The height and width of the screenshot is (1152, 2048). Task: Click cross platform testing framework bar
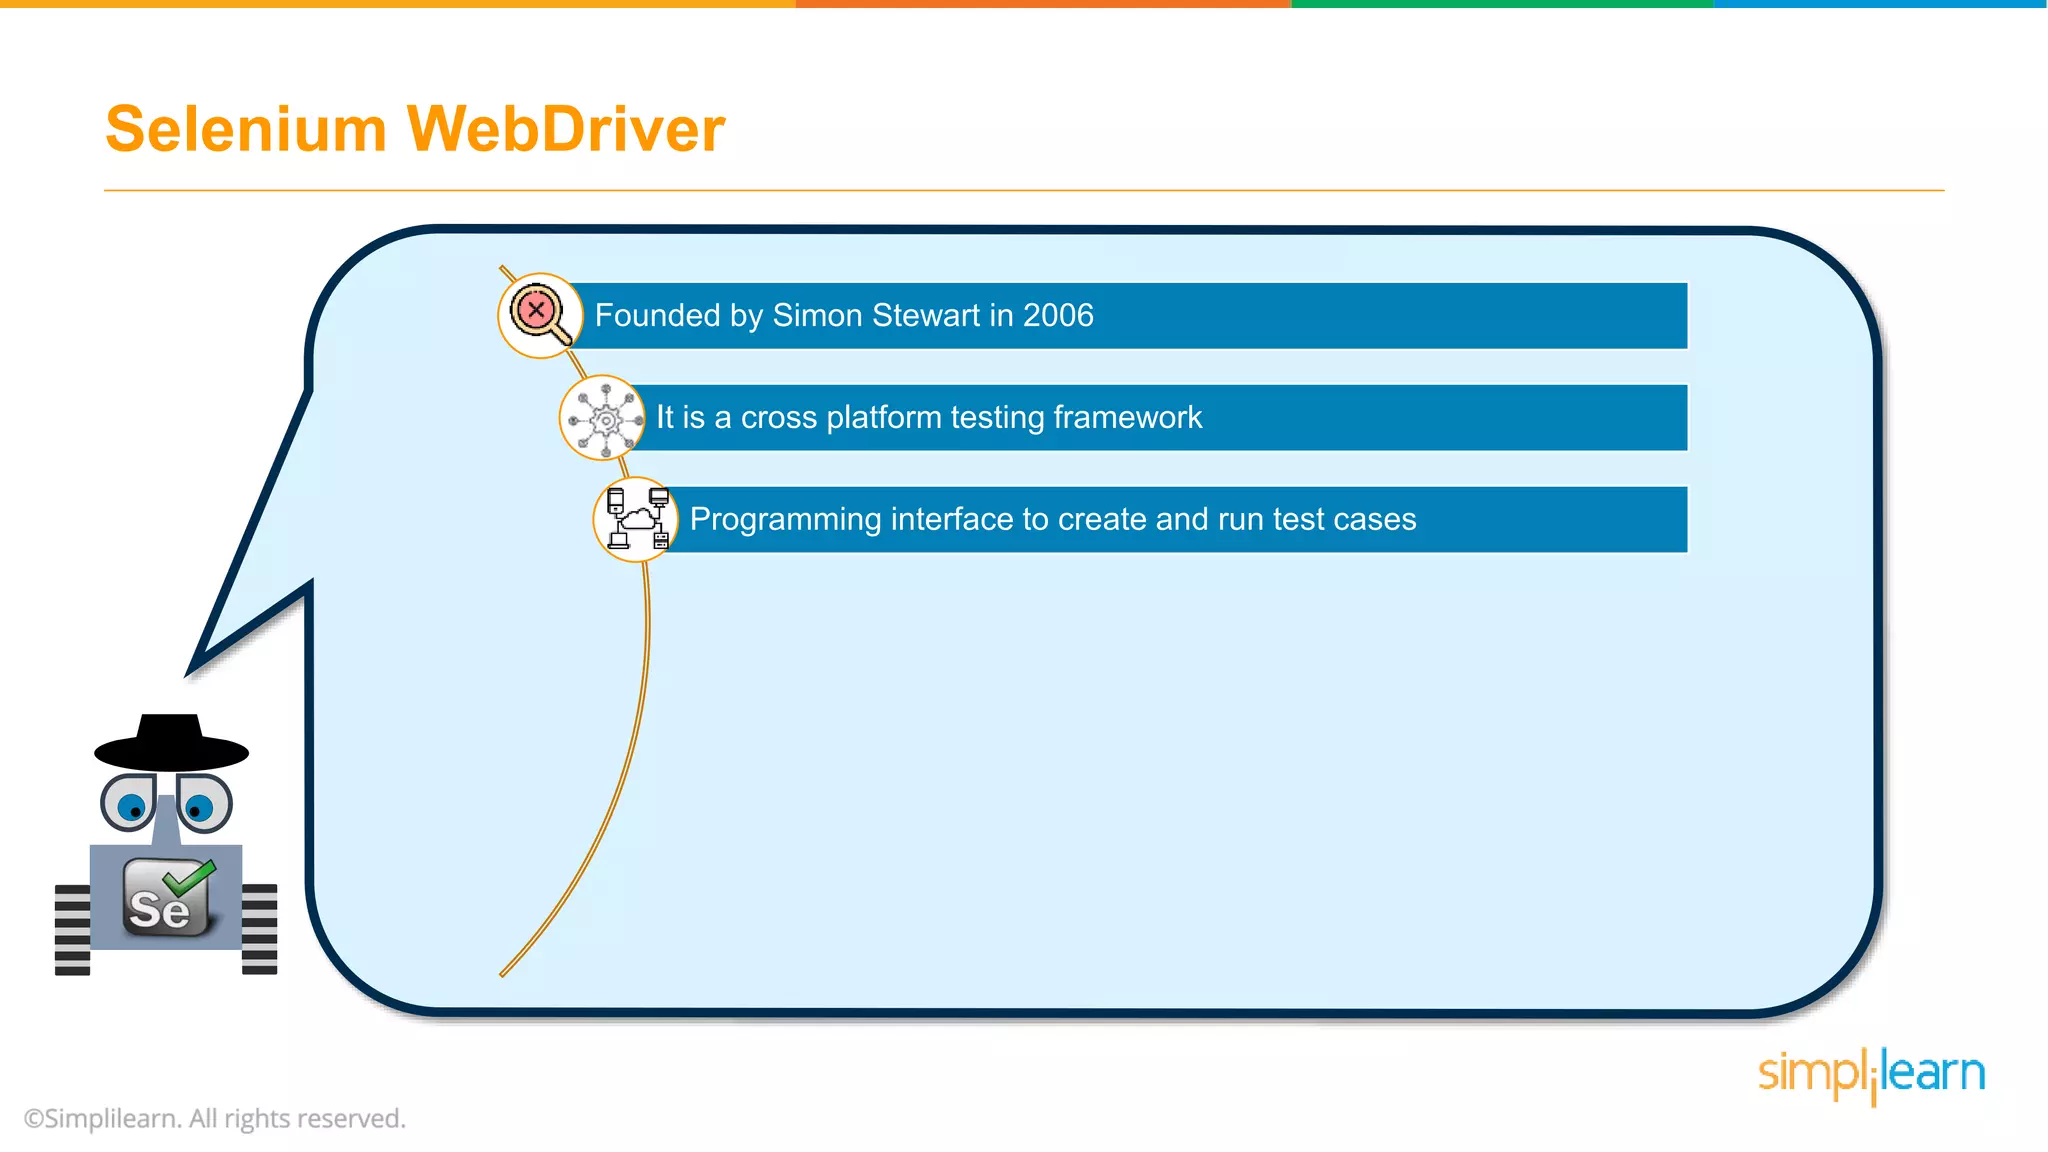tap(1160, 418)
